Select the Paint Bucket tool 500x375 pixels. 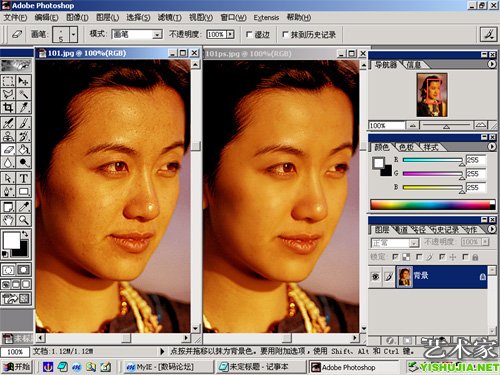pos(23,149)
